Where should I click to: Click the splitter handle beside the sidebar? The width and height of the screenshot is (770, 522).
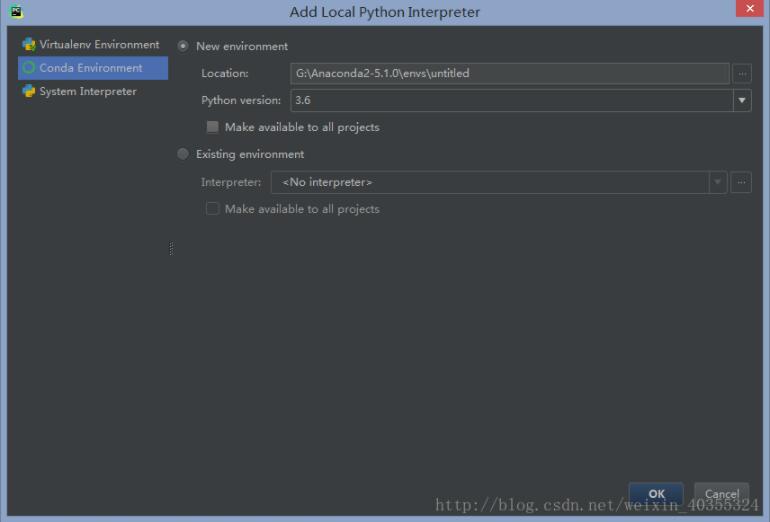(171, 248)
